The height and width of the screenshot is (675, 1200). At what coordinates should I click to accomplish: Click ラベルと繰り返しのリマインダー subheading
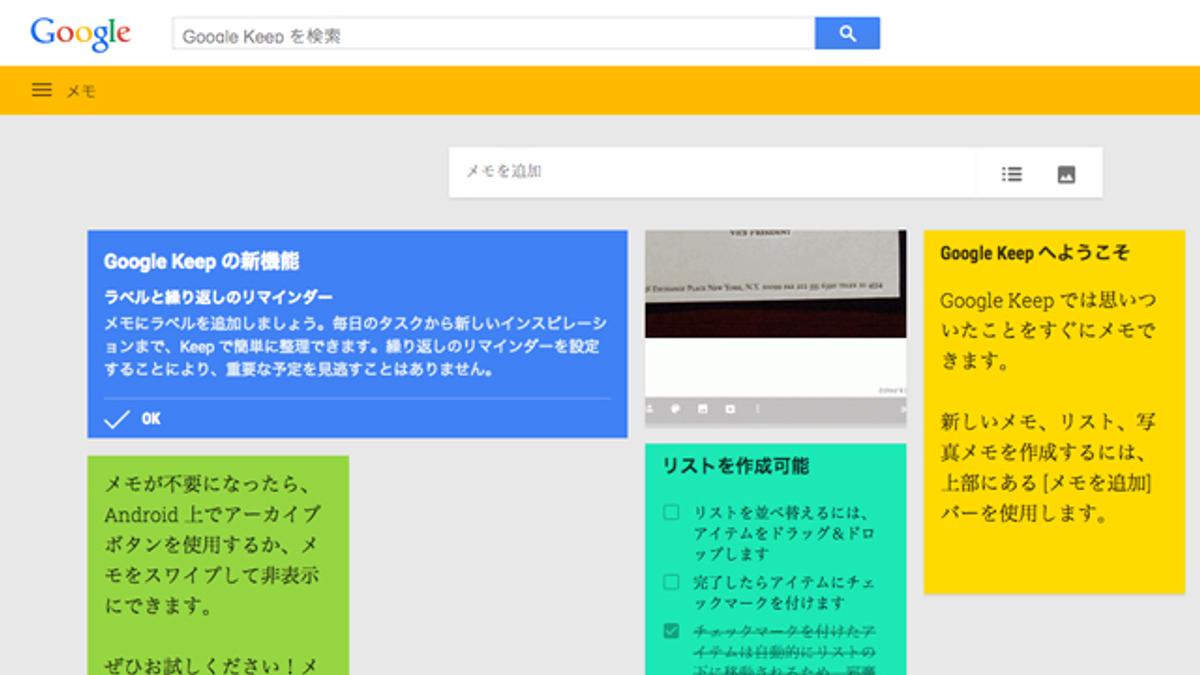[218, 298]
